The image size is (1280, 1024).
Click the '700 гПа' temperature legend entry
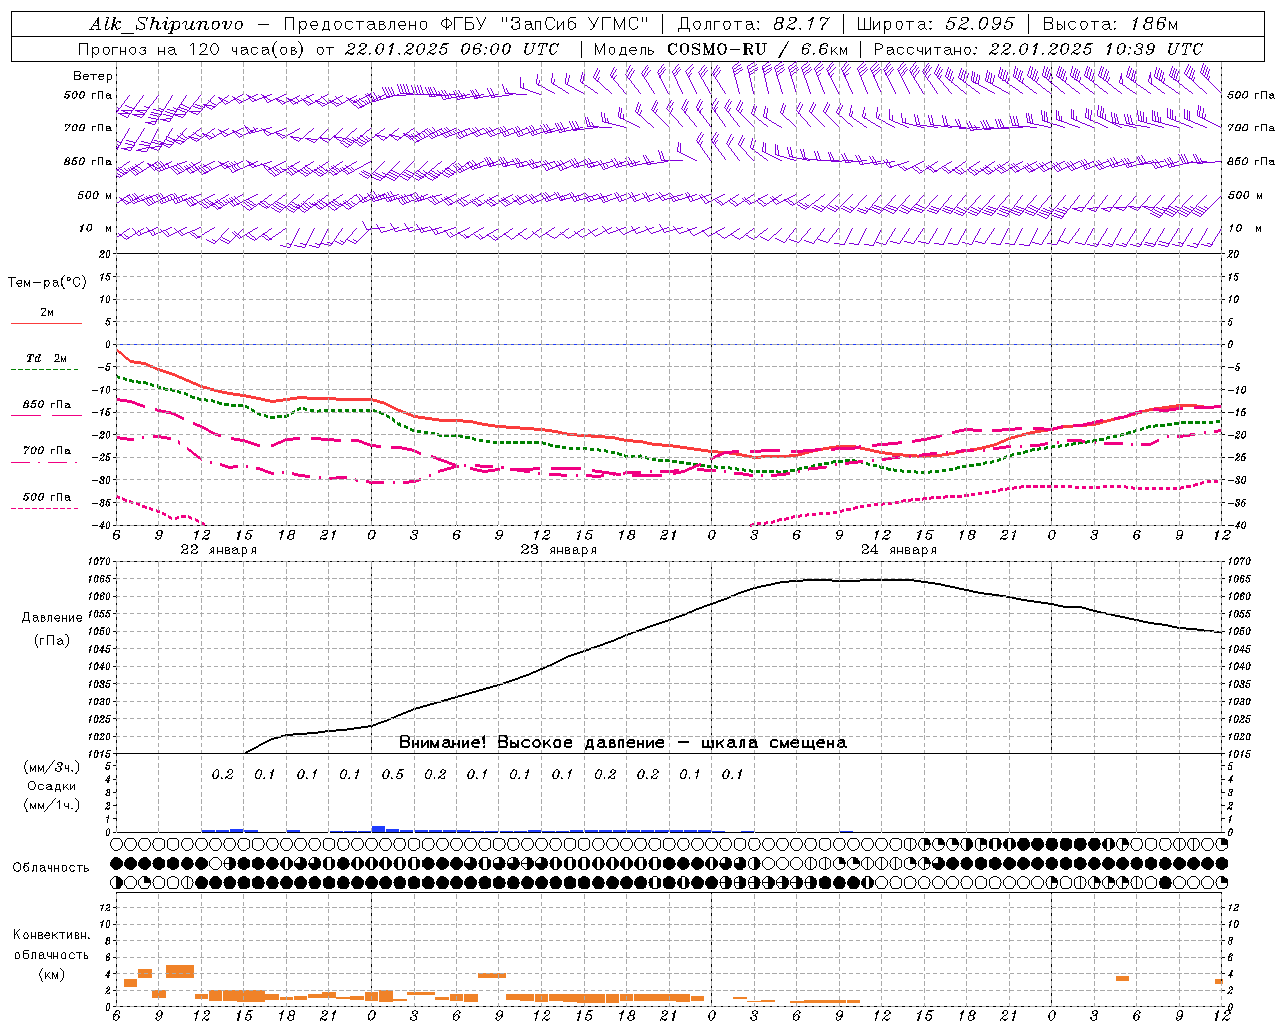[47, 451]
